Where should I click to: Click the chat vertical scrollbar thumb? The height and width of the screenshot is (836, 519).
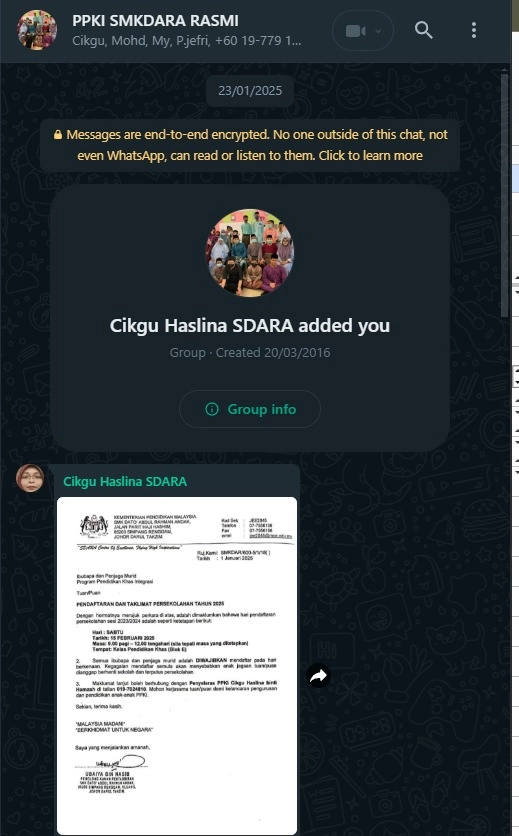pyautogui.click(x=505, y=195)
